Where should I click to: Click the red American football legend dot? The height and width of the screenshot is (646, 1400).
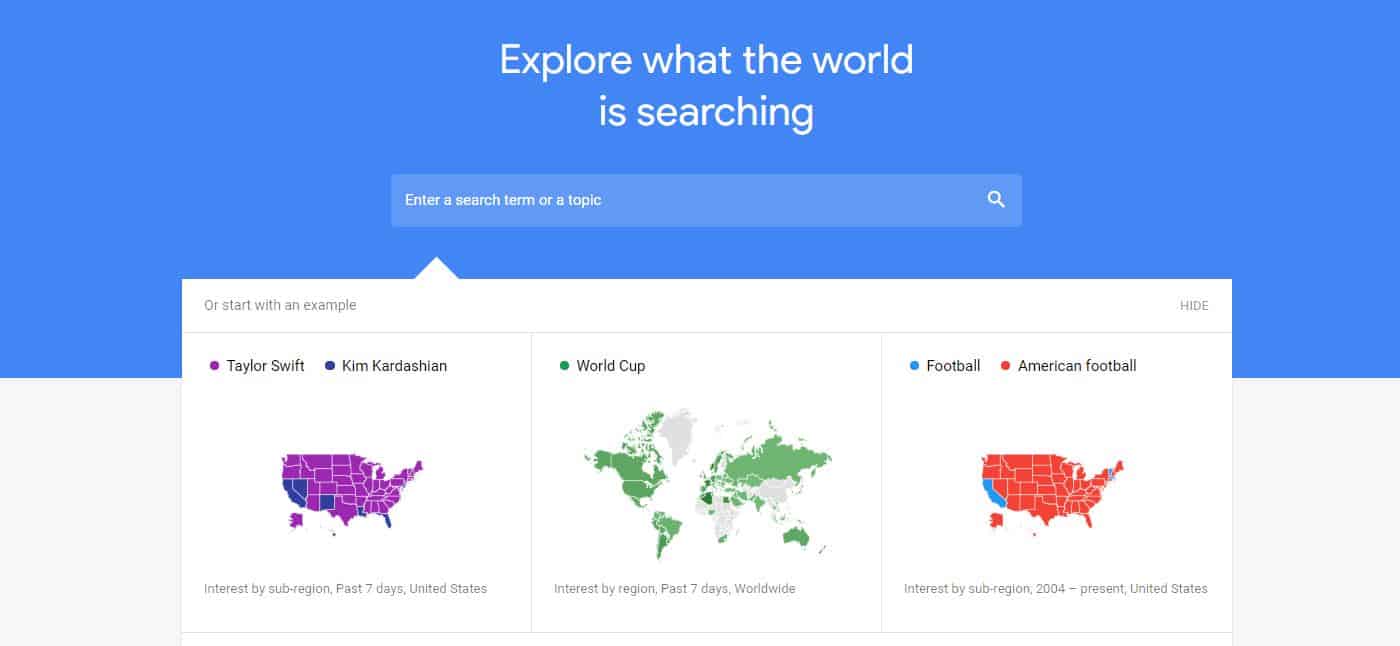pyautogui.click(x=1005, y=366)
